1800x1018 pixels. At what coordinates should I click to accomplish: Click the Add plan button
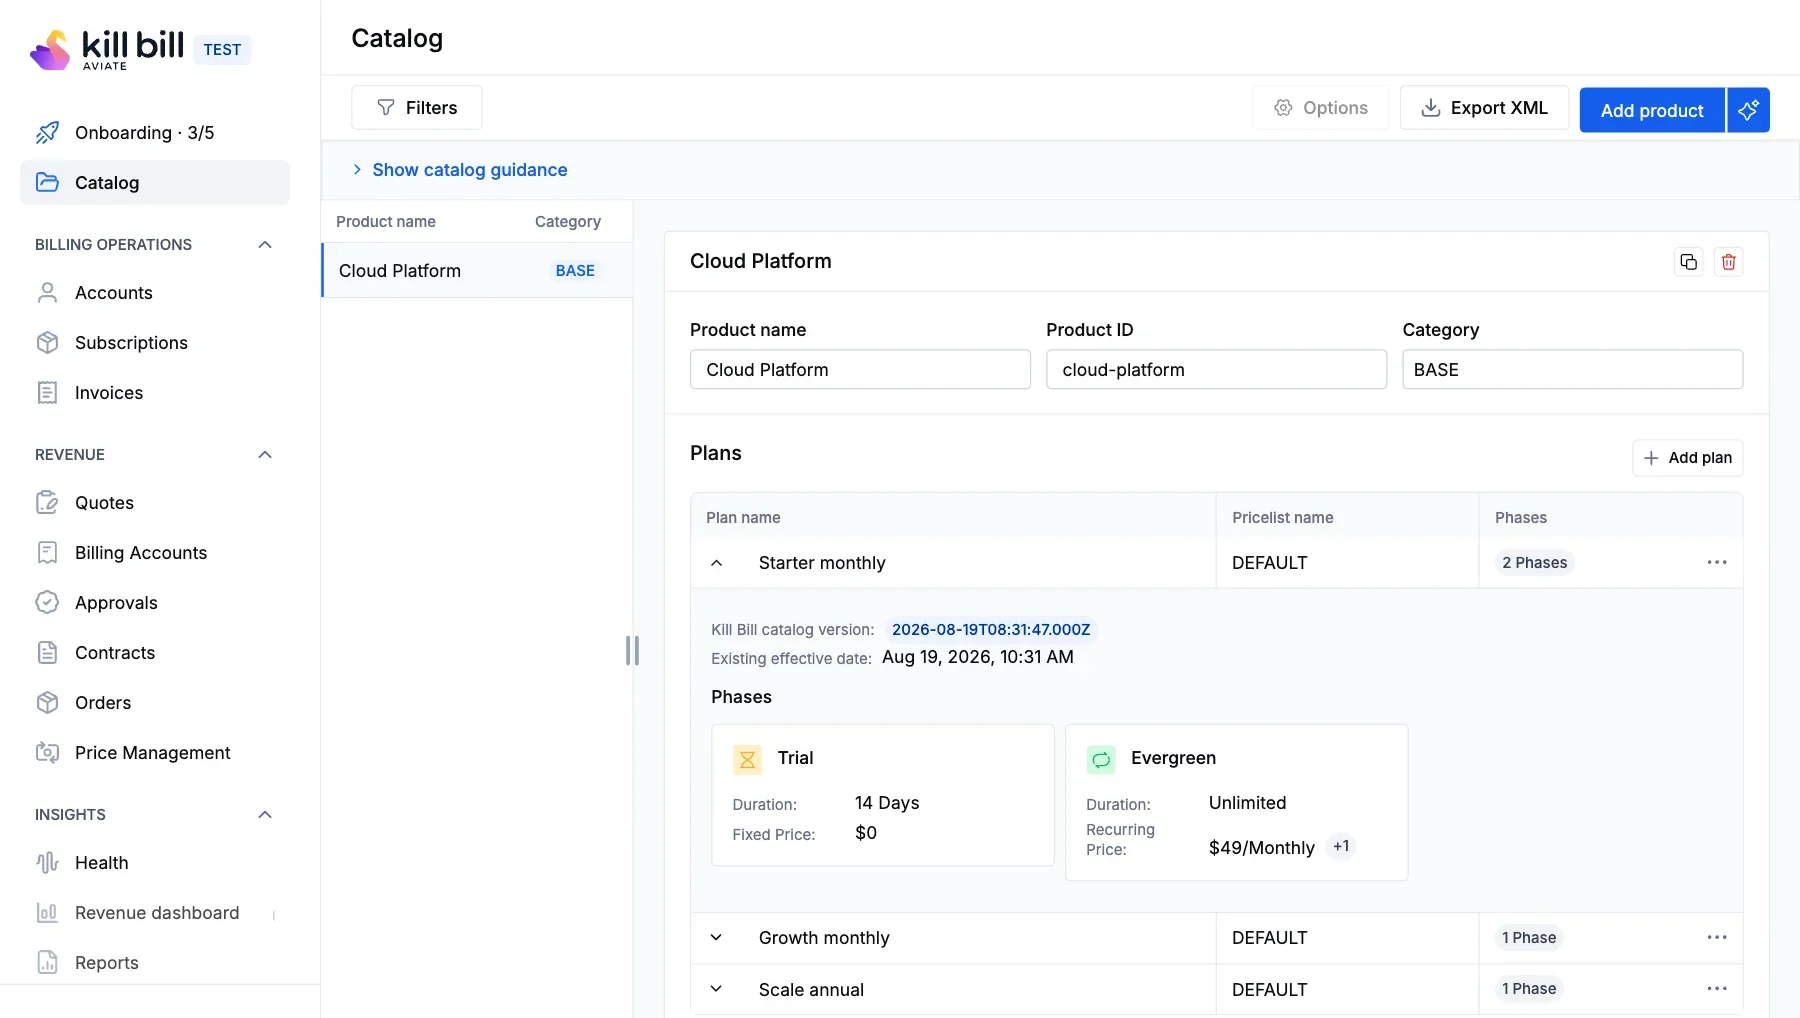click(x=1688, y=458)
